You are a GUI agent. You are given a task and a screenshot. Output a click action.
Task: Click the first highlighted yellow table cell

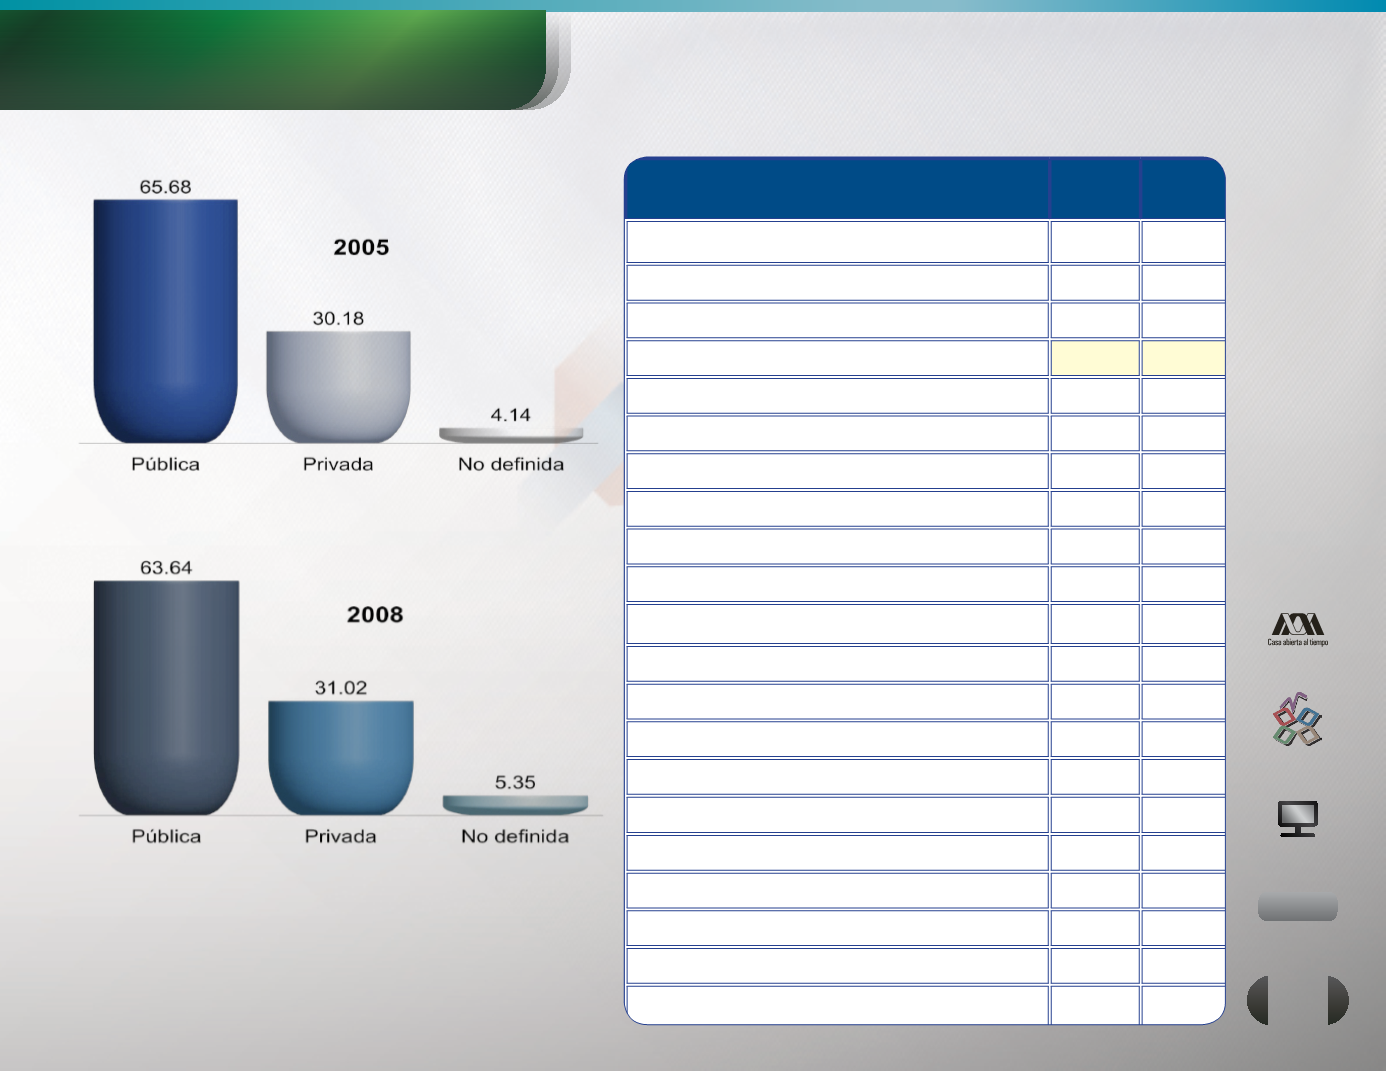(1094, 358)
